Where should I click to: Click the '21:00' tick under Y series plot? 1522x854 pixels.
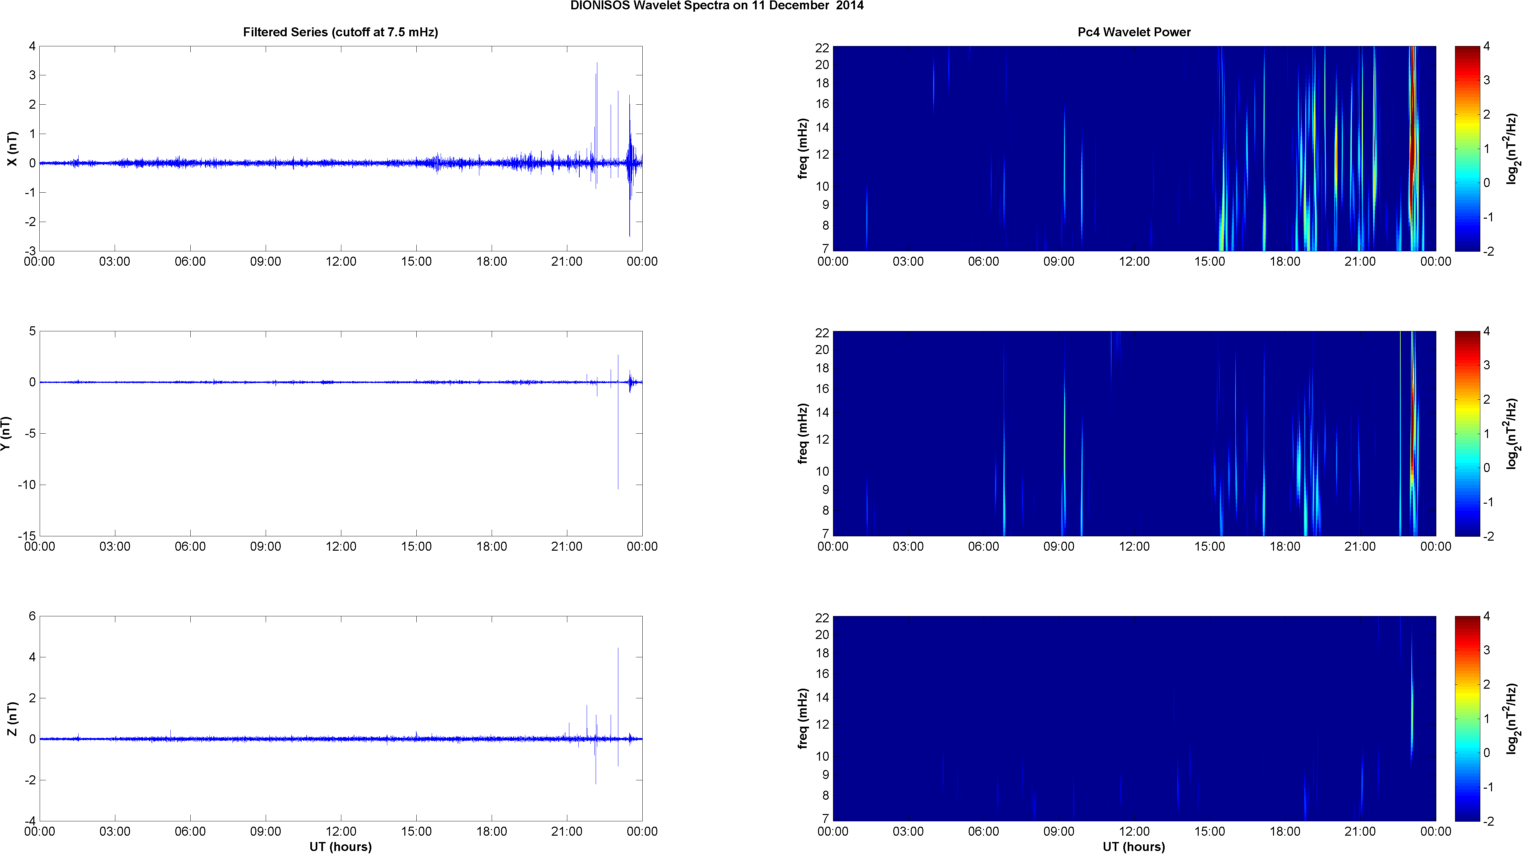click(567, 547)
